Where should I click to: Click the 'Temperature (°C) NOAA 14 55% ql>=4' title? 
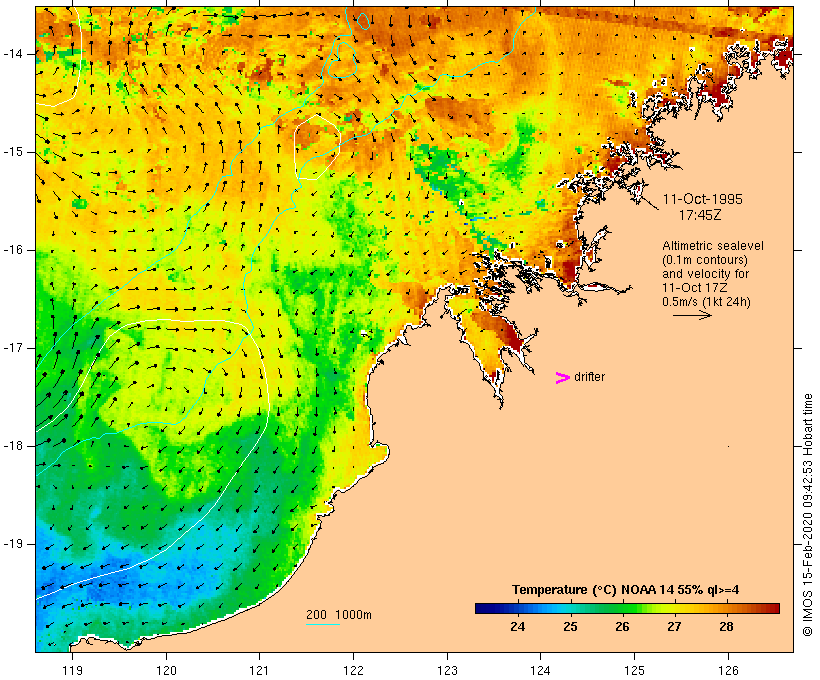[x=625, y=590]
